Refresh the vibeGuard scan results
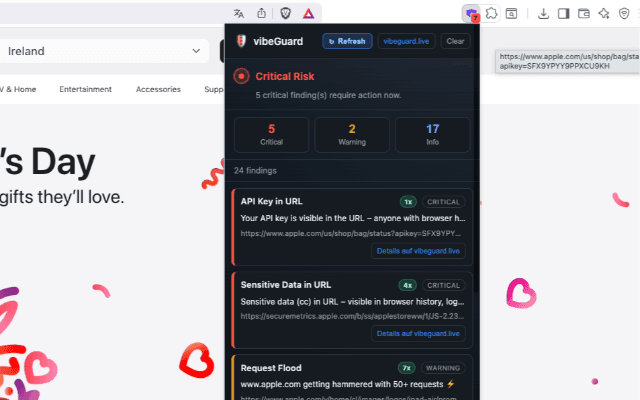This screenshot has height=400, width=640. 347,41
